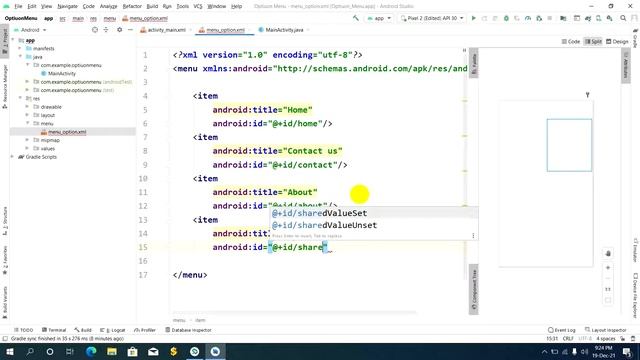Collapse the res folder
This screenshot has height=360, width=640.
(20, 98)
